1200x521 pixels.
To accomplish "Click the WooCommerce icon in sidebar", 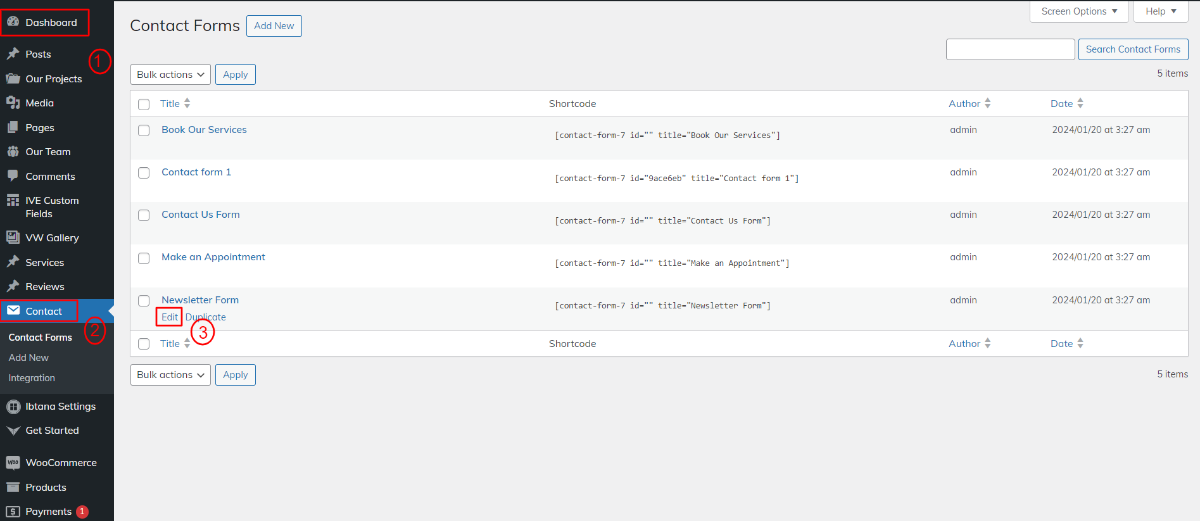I will click(x=13, y=463).
